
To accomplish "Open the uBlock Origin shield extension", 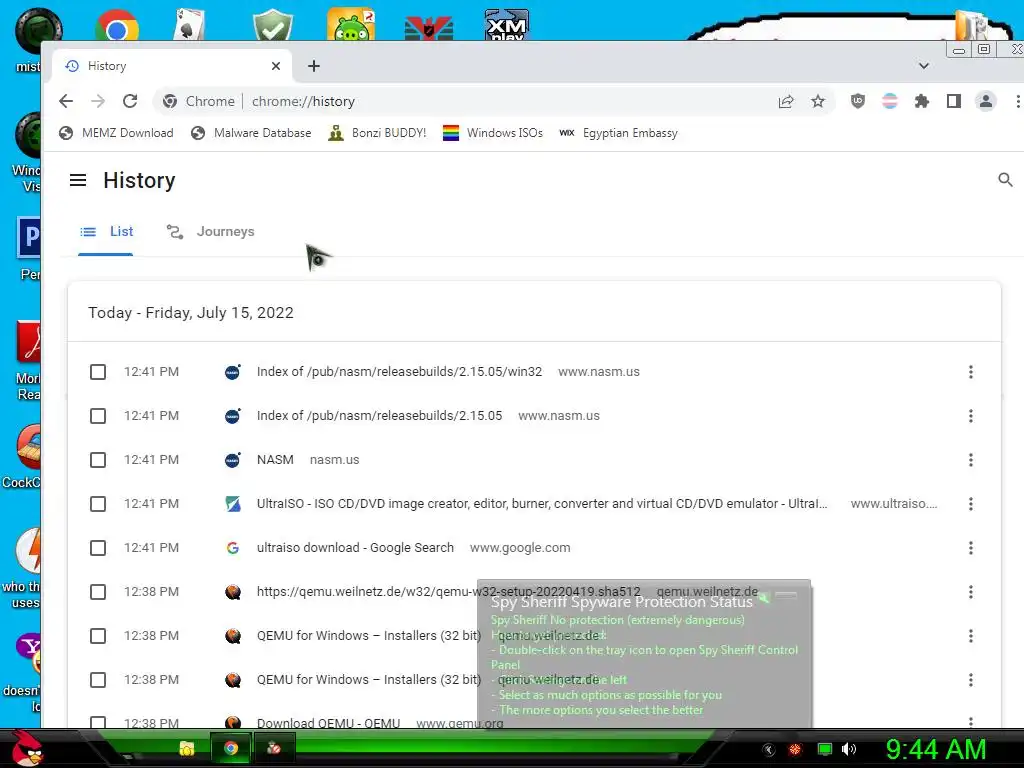I will (857, 101).
